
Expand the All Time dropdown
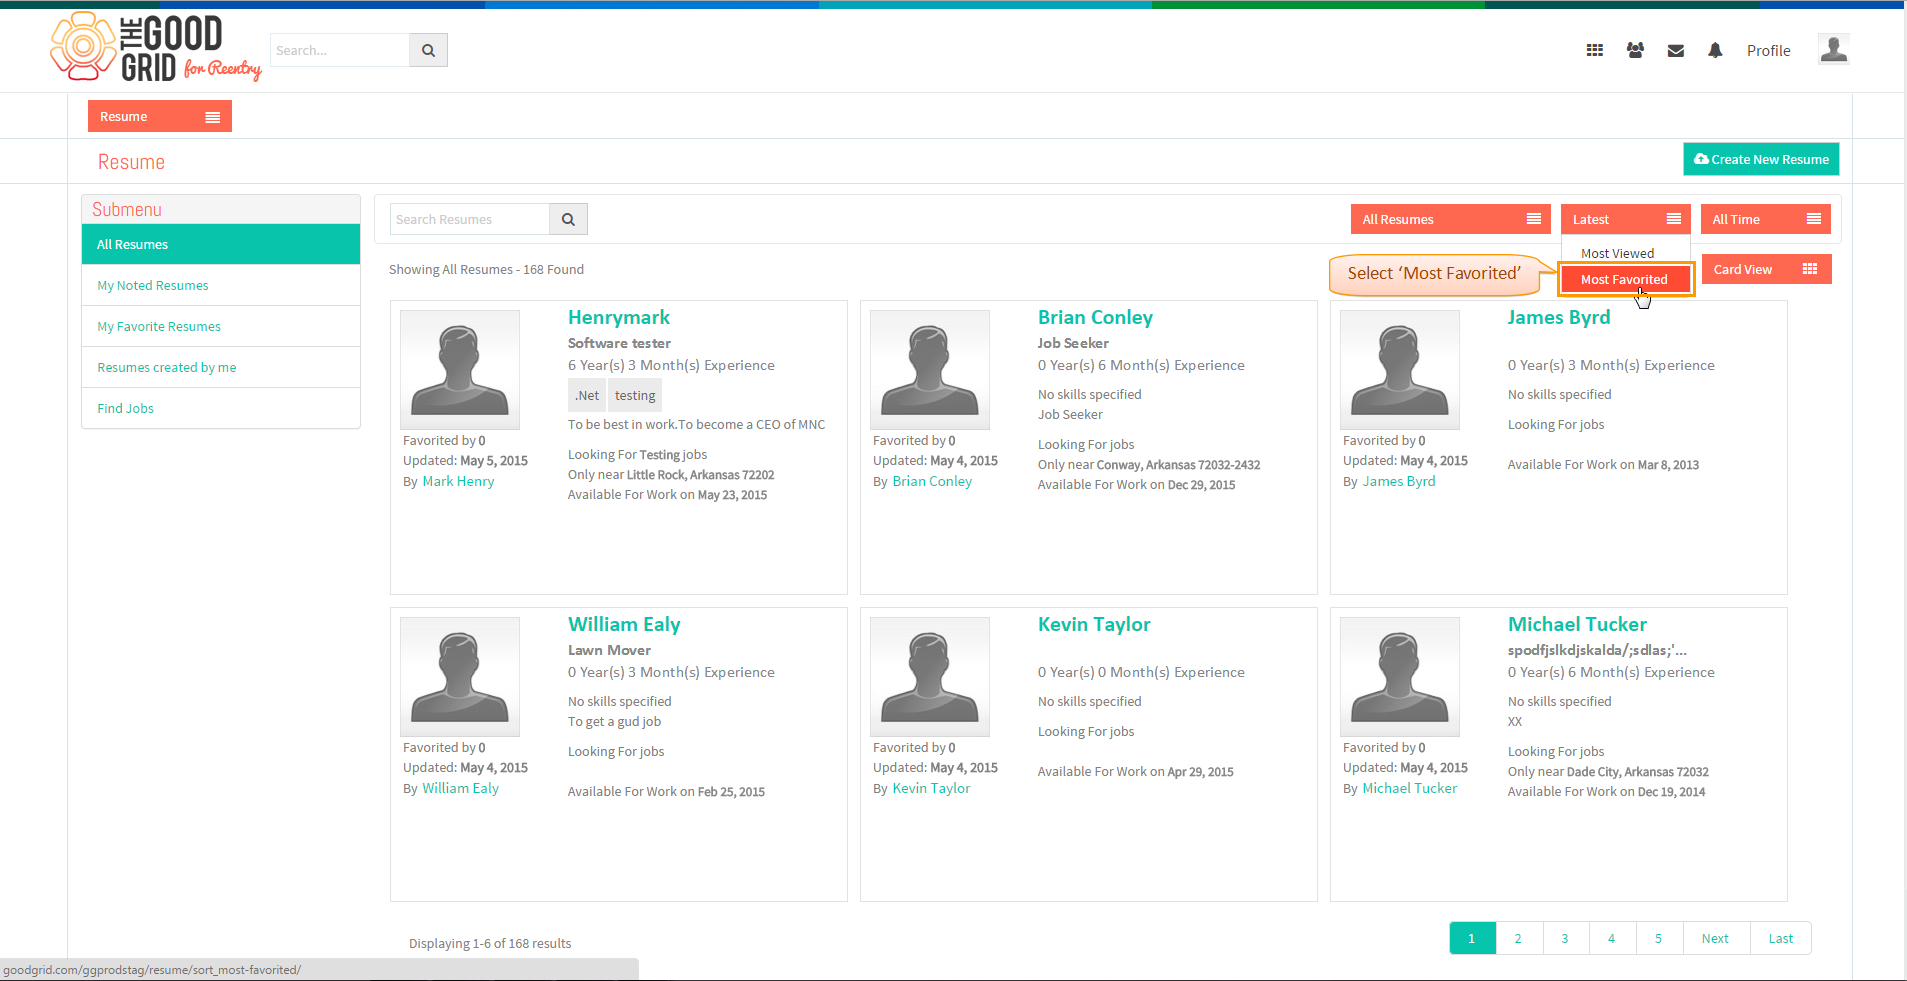click(x=1765, y=219)
